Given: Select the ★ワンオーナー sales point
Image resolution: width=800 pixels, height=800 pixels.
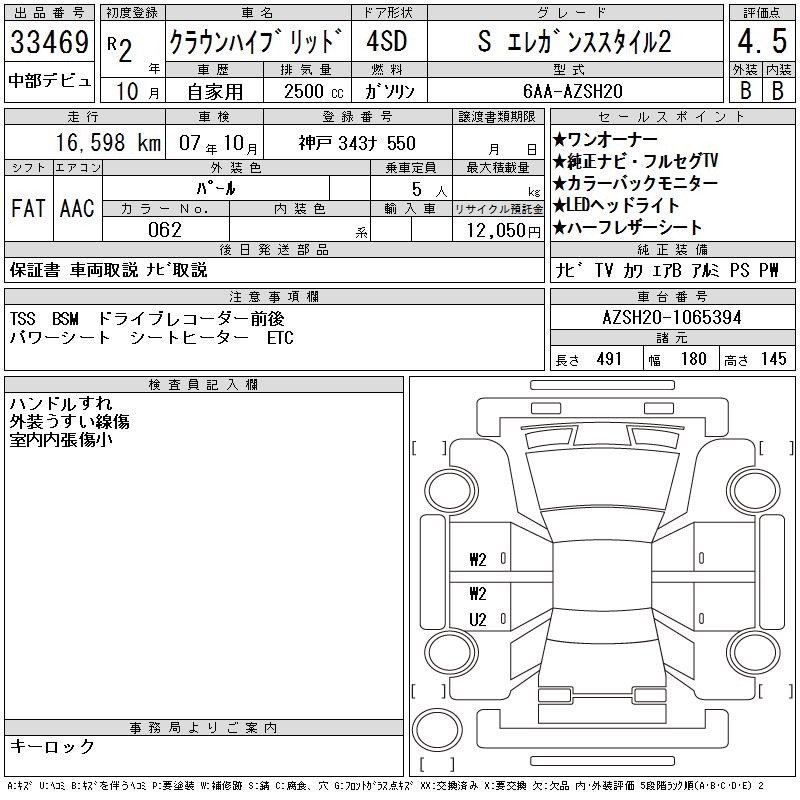Looking at the screenshot, I should [605, 139].
